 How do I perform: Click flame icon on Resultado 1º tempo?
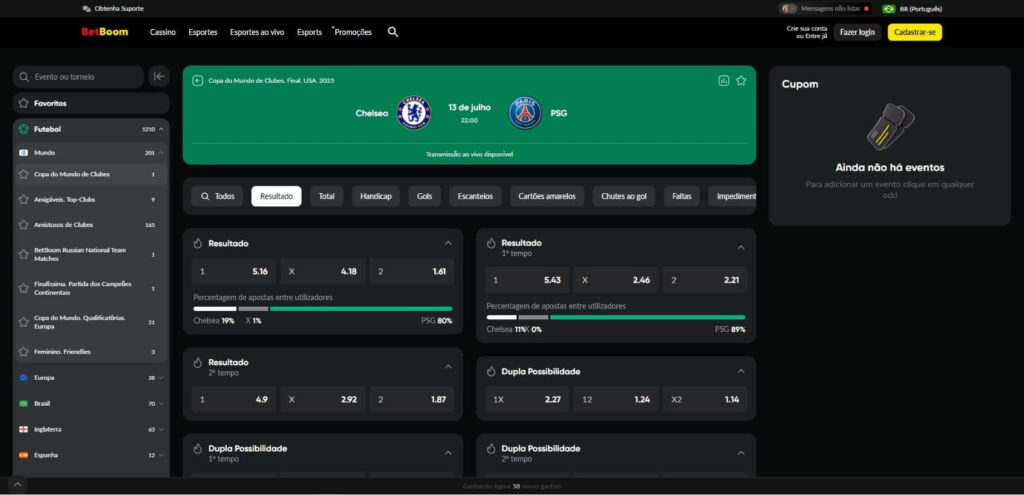[491, 243]
